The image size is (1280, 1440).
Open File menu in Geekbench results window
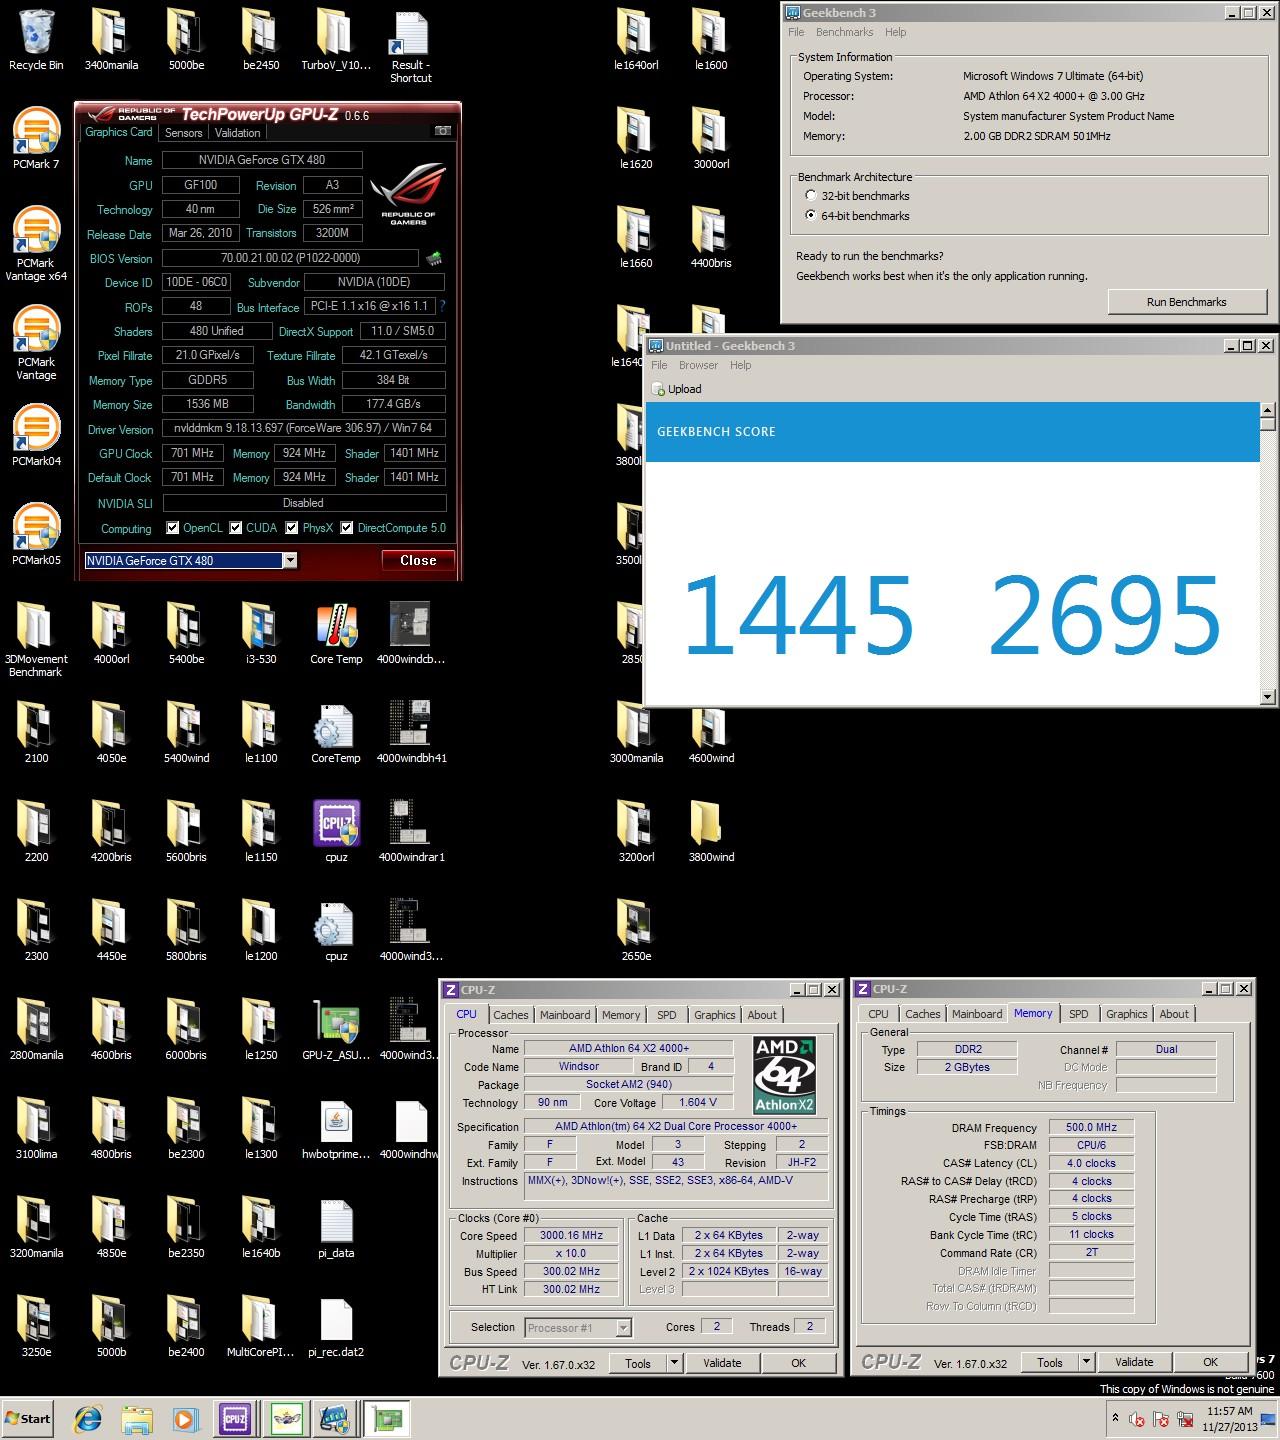coord(659,365)
